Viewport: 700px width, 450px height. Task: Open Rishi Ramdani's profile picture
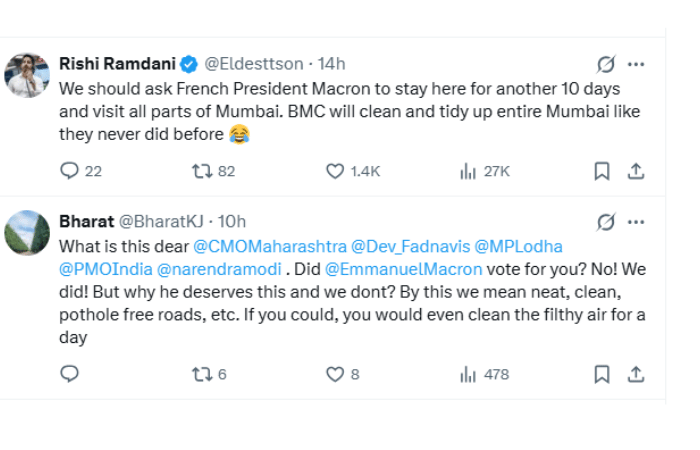click(x=28, y=75)
